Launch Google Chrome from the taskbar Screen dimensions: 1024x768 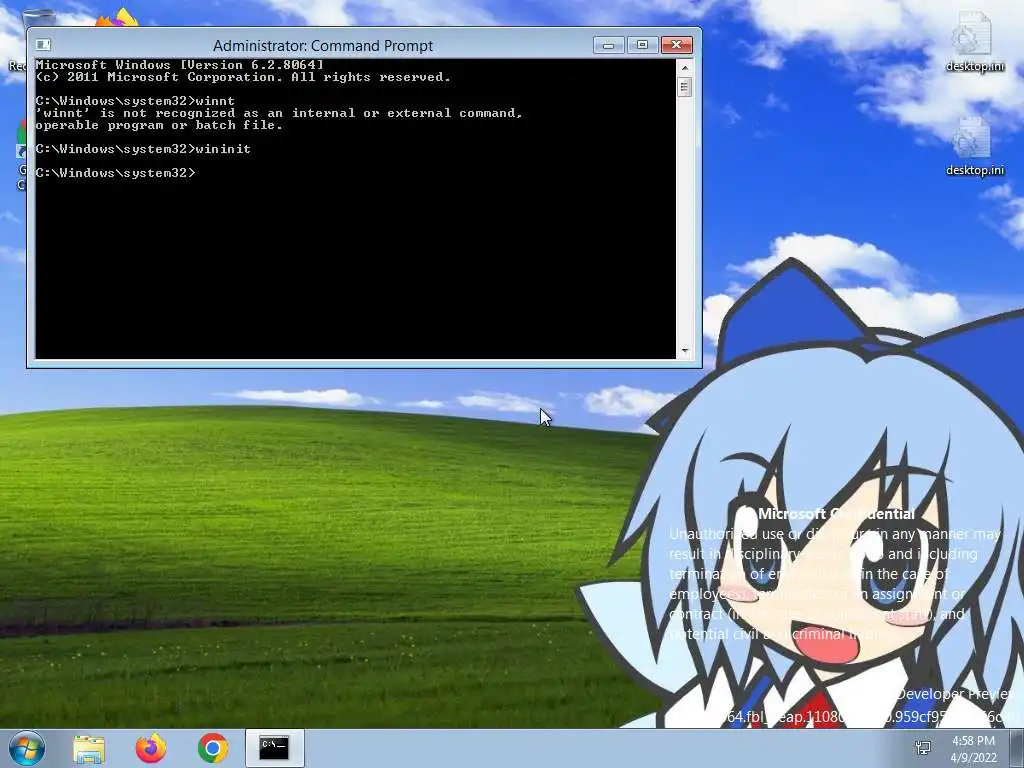(213, 748)
